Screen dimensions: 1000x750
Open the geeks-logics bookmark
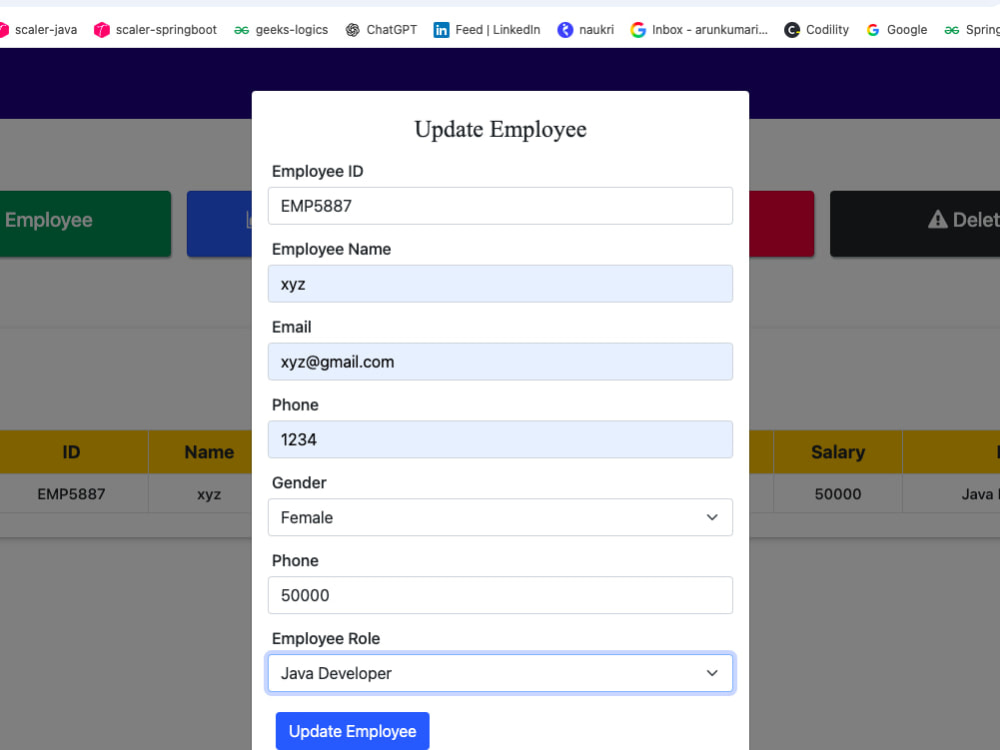281,30
